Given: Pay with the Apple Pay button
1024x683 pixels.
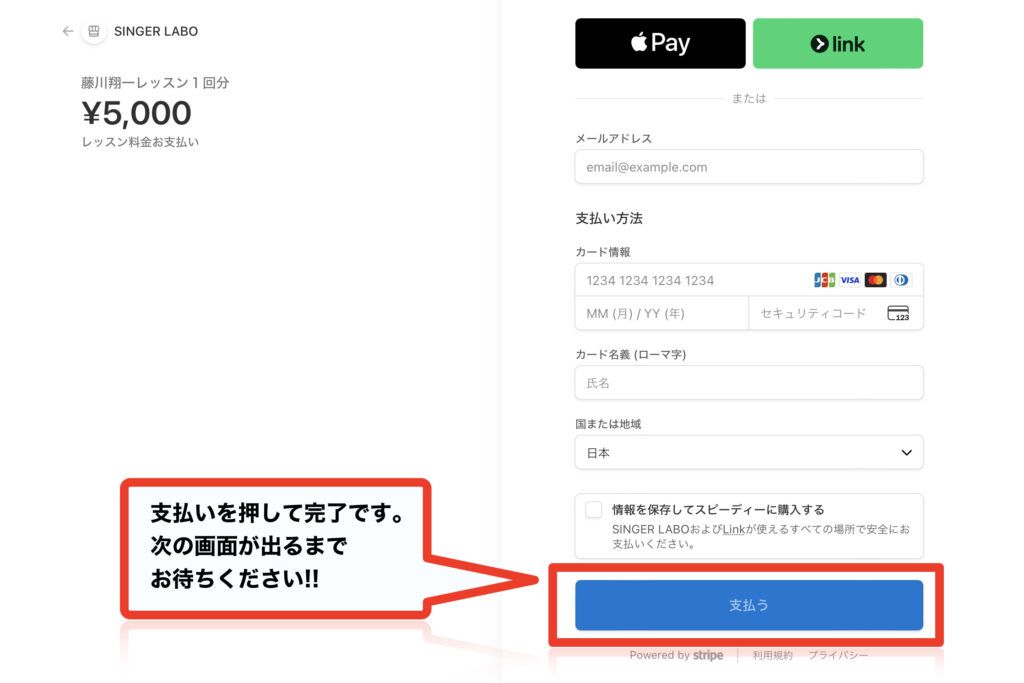Looking at the screenshot, I should (660, 43).
